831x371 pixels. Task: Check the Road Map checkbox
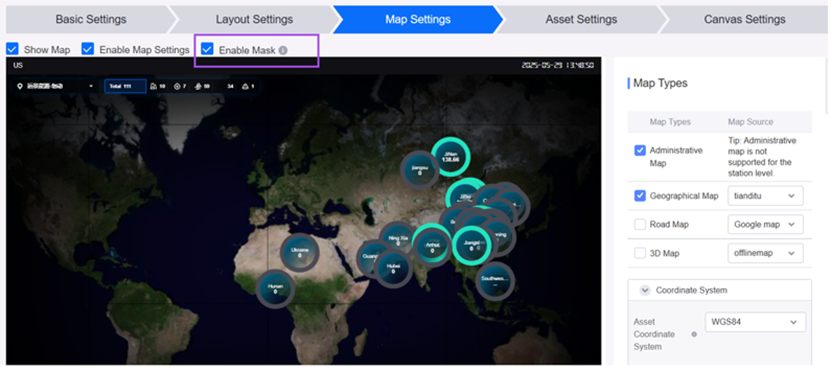(640, 224)
